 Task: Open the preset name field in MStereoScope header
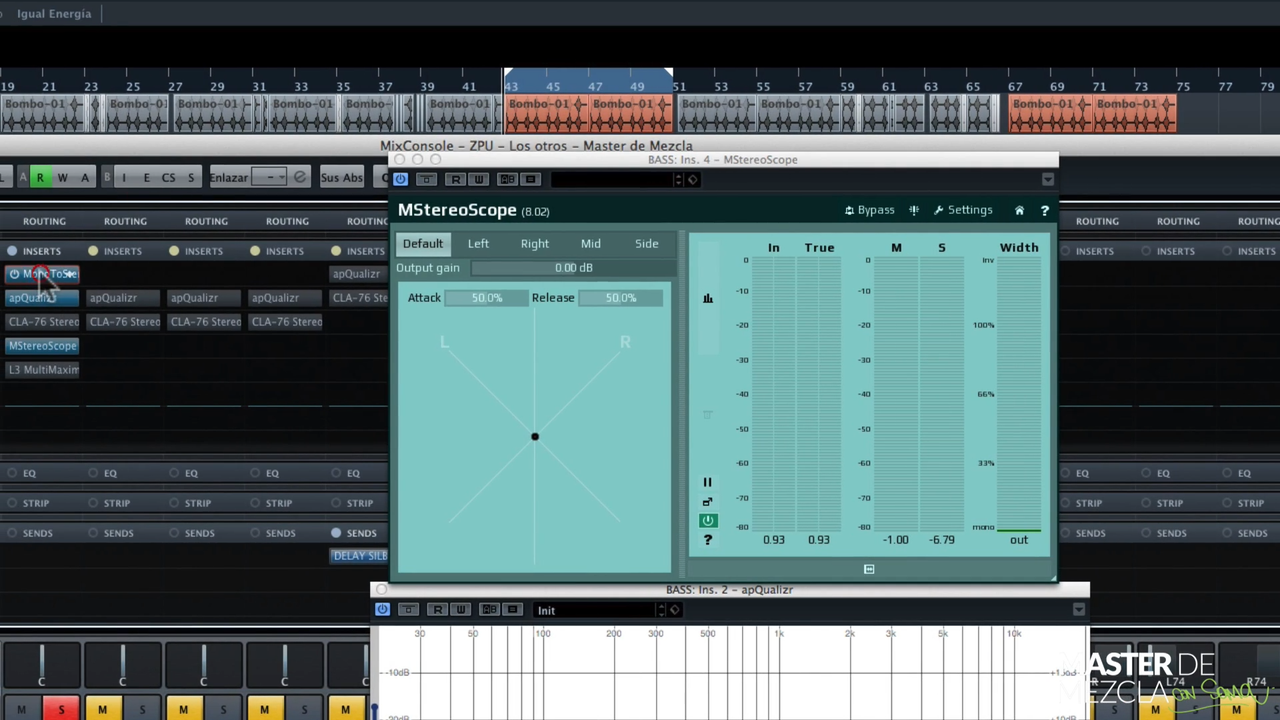612,179
